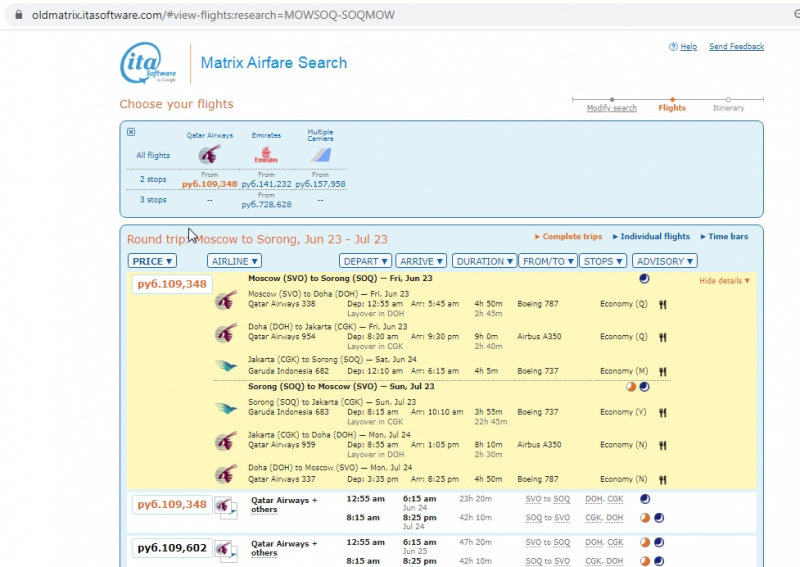Click the ITA Software logo
800x567 pixels.
point(150,64)
